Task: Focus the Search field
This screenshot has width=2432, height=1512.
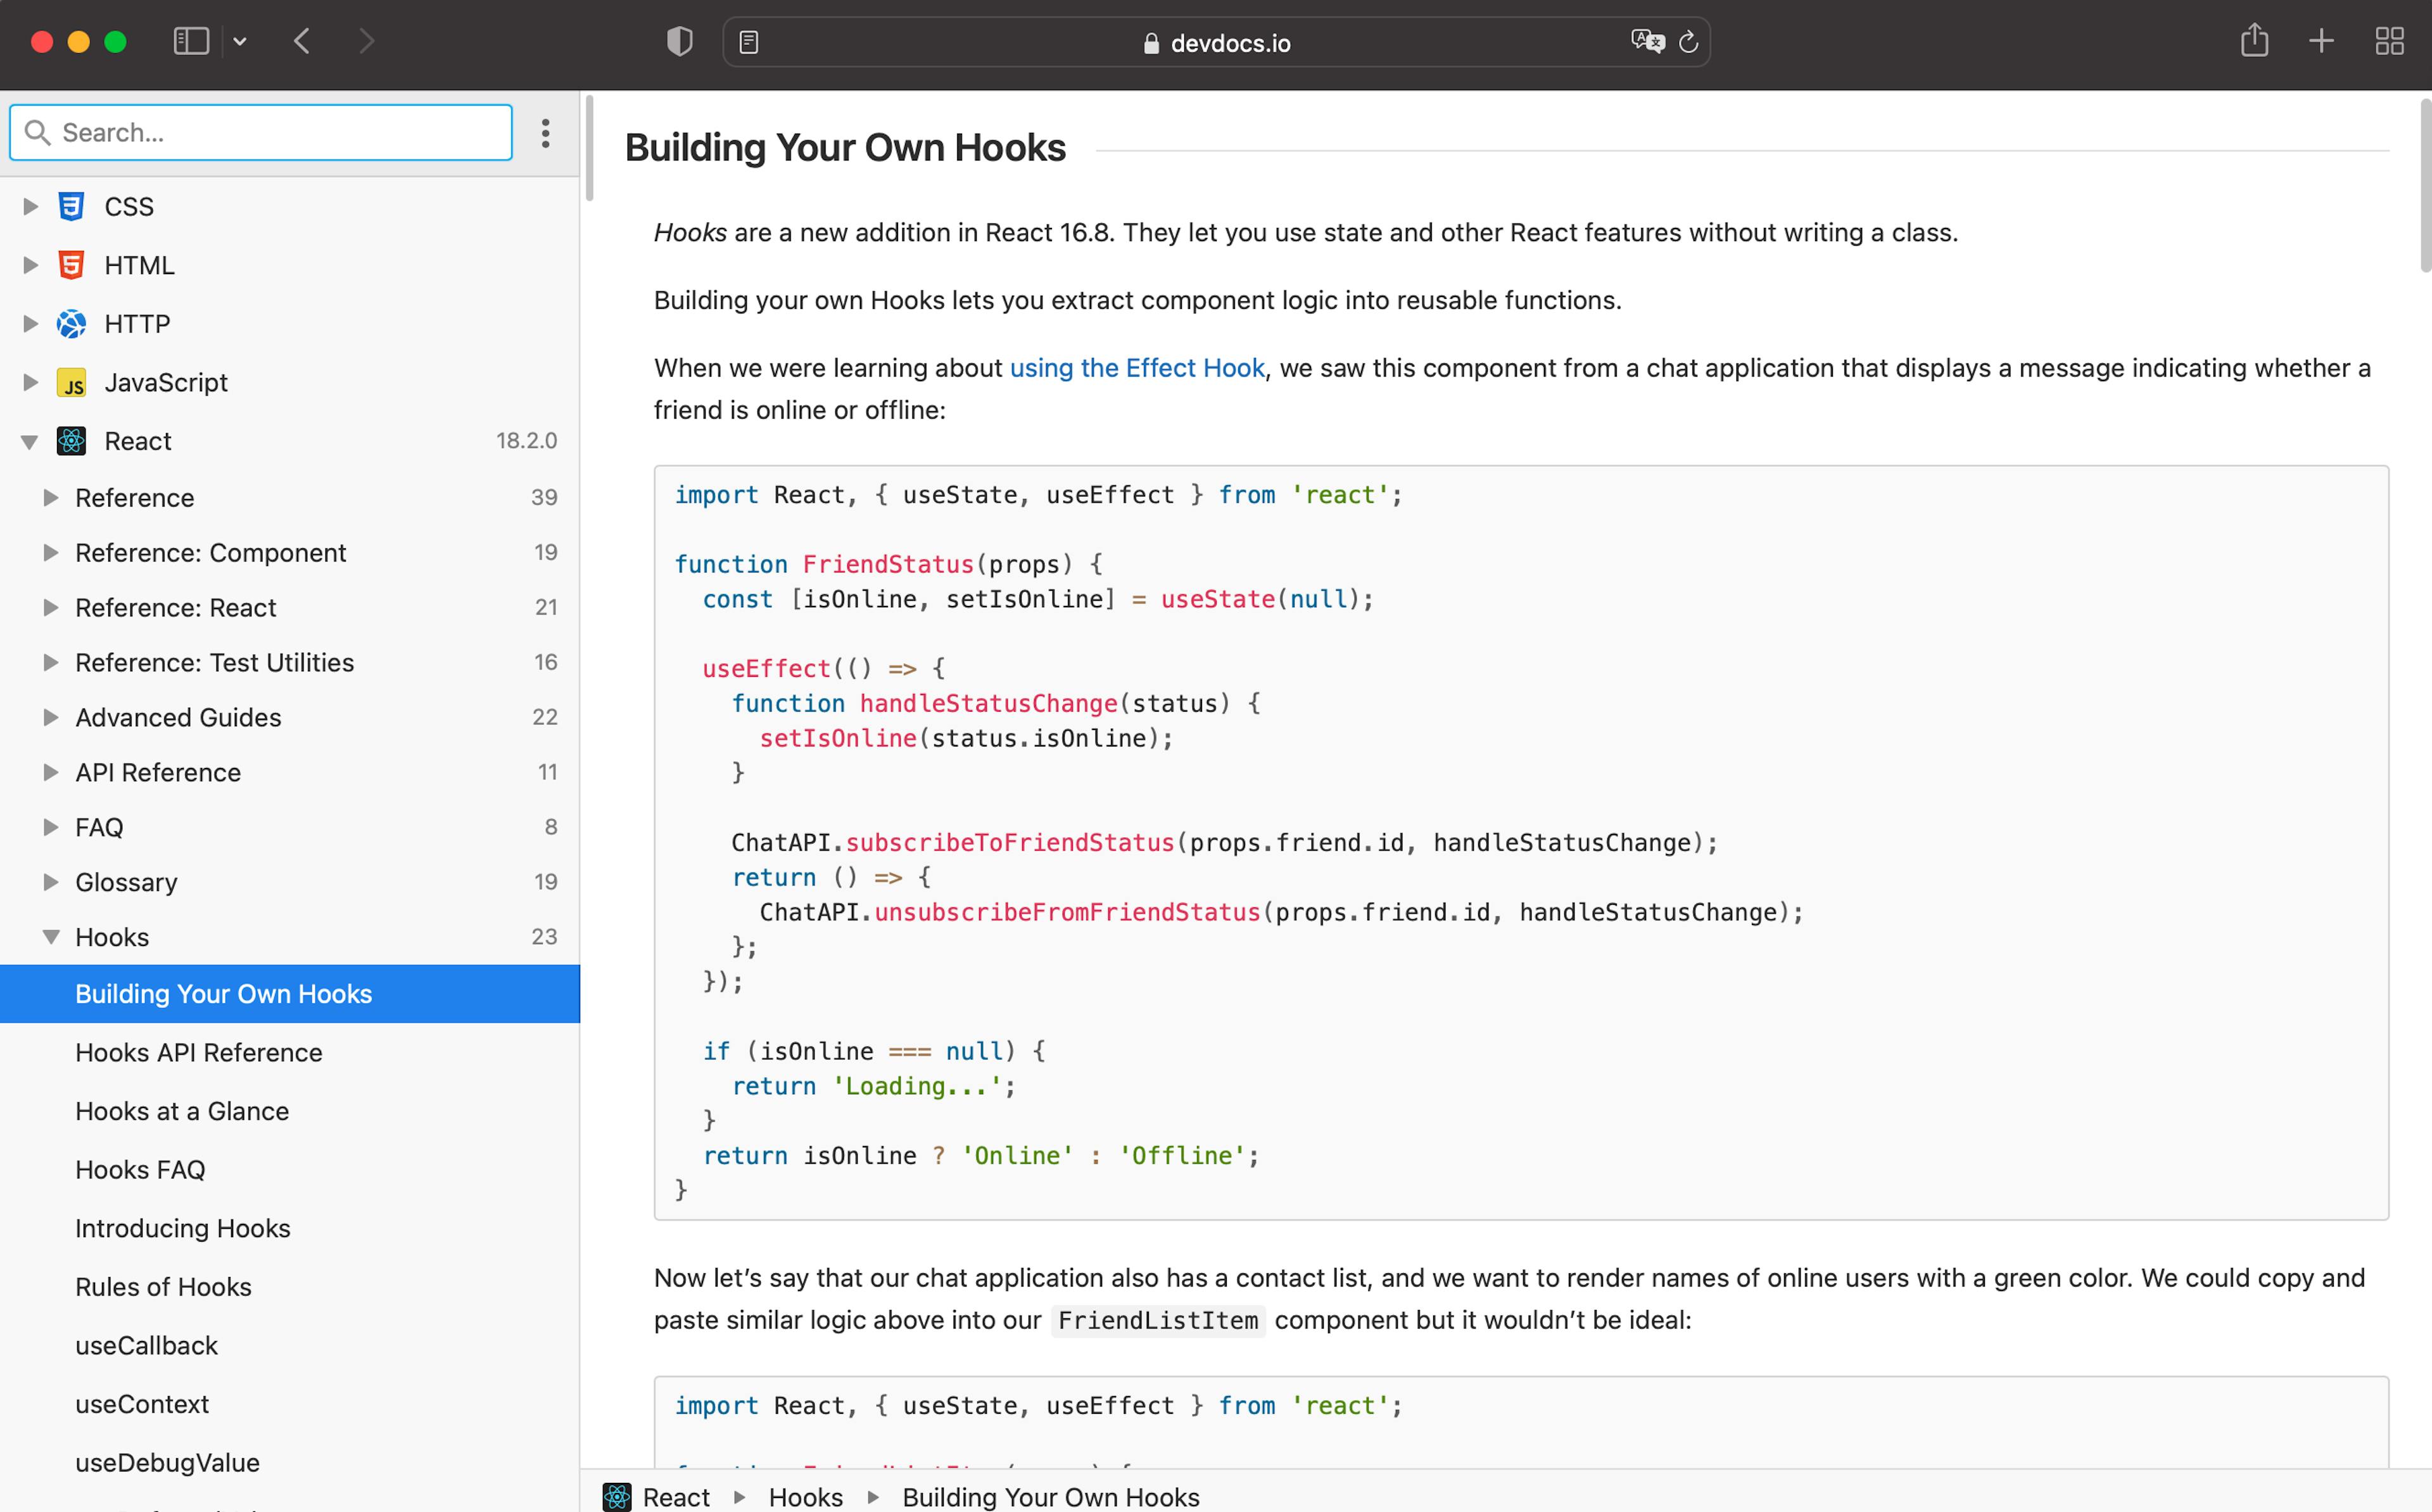Action: 261,132
